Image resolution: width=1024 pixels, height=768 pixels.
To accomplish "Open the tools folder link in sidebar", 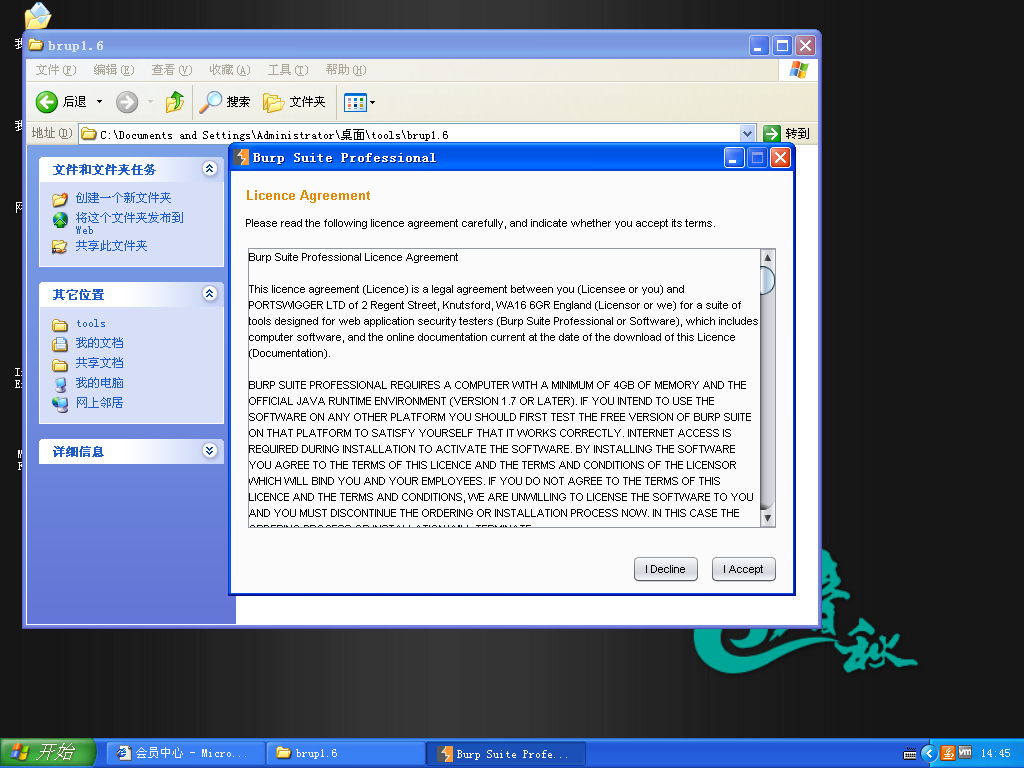I will (x=91, y=324).
